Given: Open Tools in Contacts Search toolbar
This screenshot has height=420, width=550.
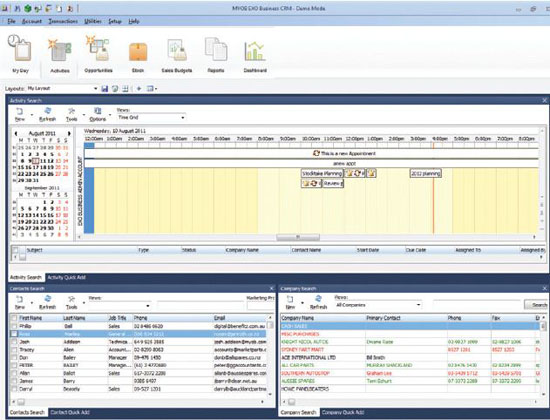Looking at the screenshot, I should pos(72,302).
